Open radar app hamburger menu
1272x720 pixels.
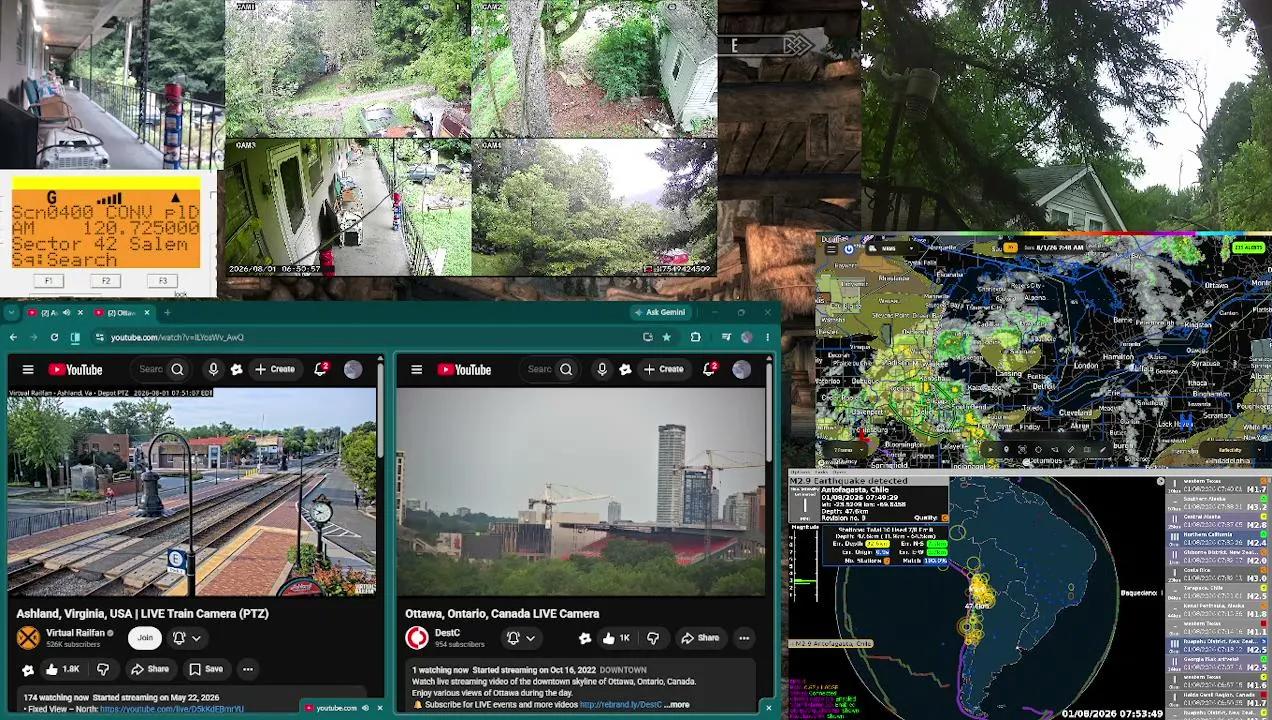point(831,248)
